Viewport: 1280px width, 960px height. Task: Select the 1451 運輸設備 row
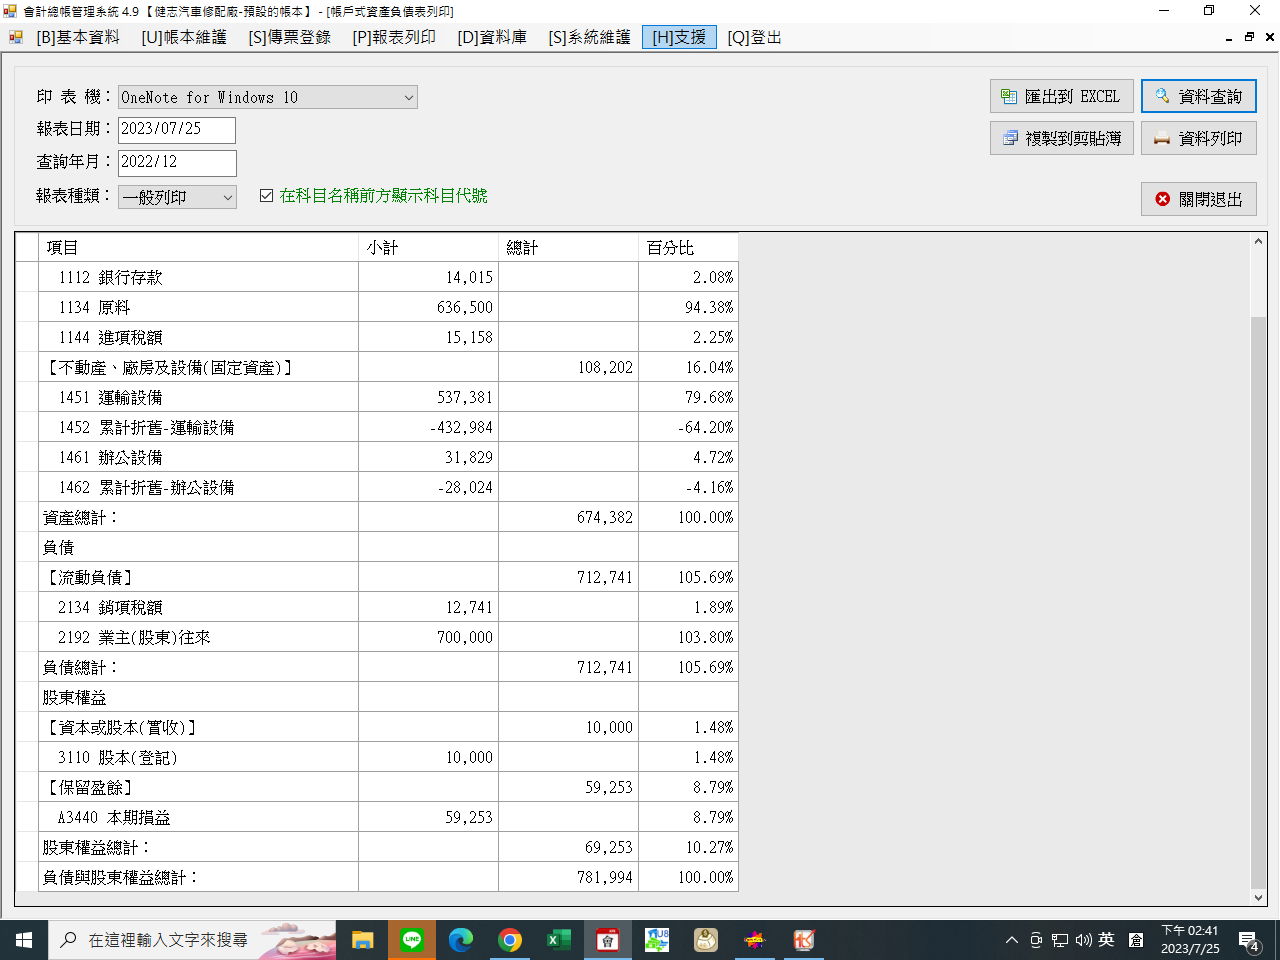(x=378, y=397)
